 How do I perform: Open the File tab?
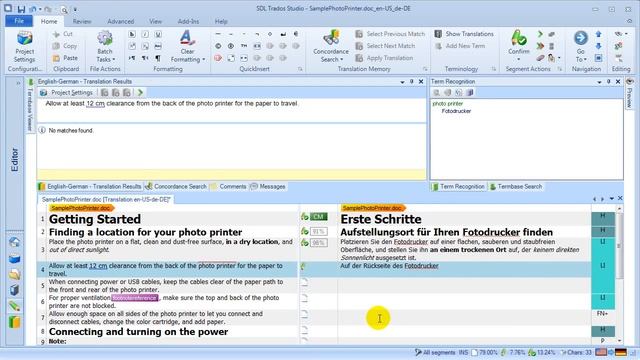pyautogui.click(x=19, y=21)
